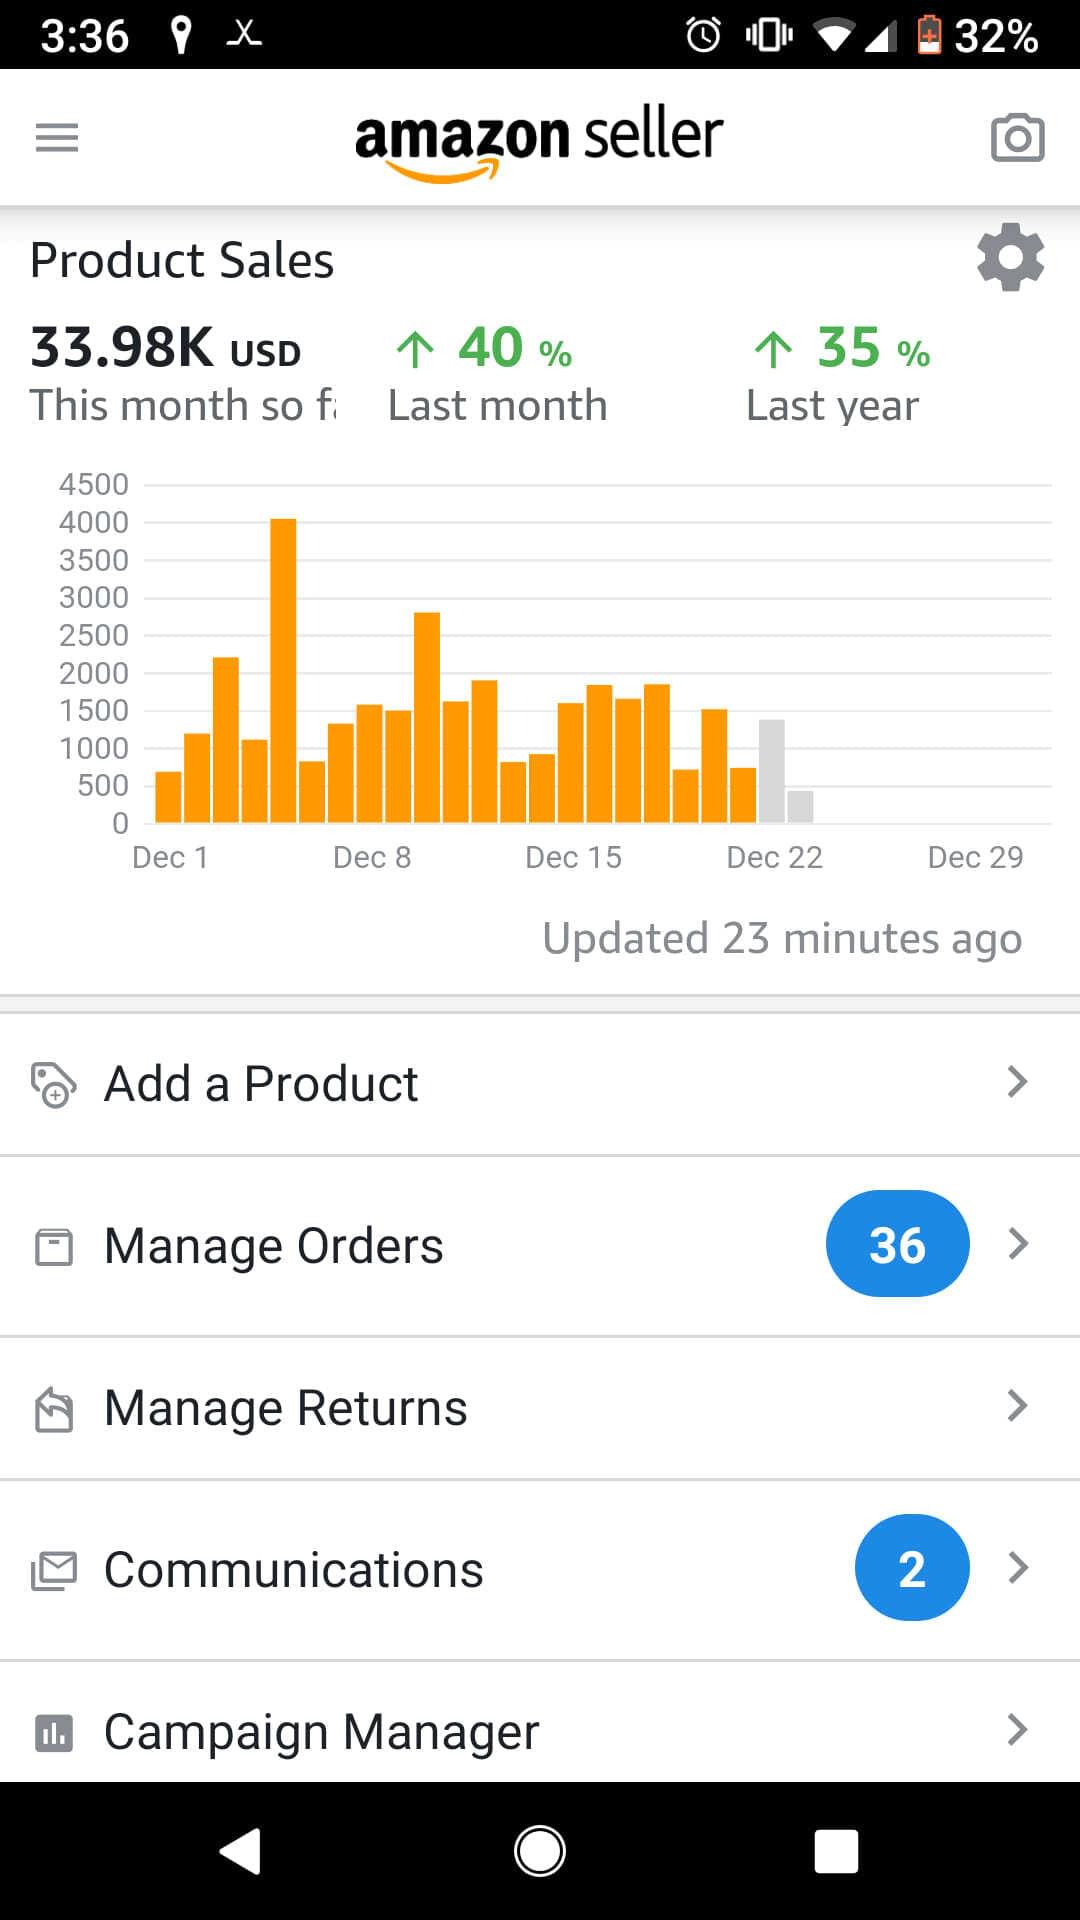Expand the Add a Product chevron
Viewport: 1080px width, 1920px height.
point(1017,1082)
